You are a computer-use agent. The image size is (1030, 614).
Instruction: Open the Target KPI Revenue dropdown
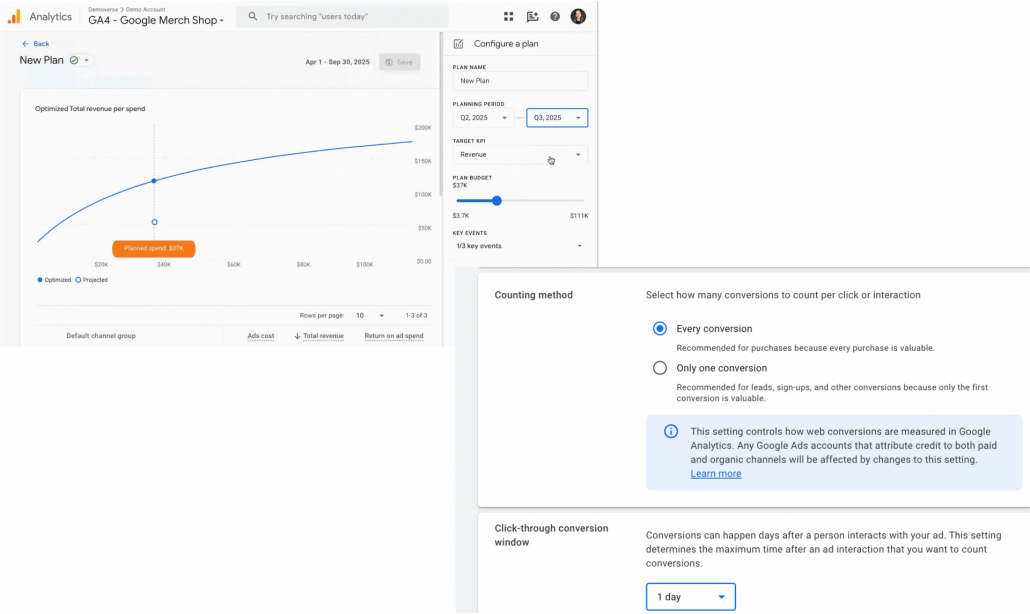click(519, 155)
